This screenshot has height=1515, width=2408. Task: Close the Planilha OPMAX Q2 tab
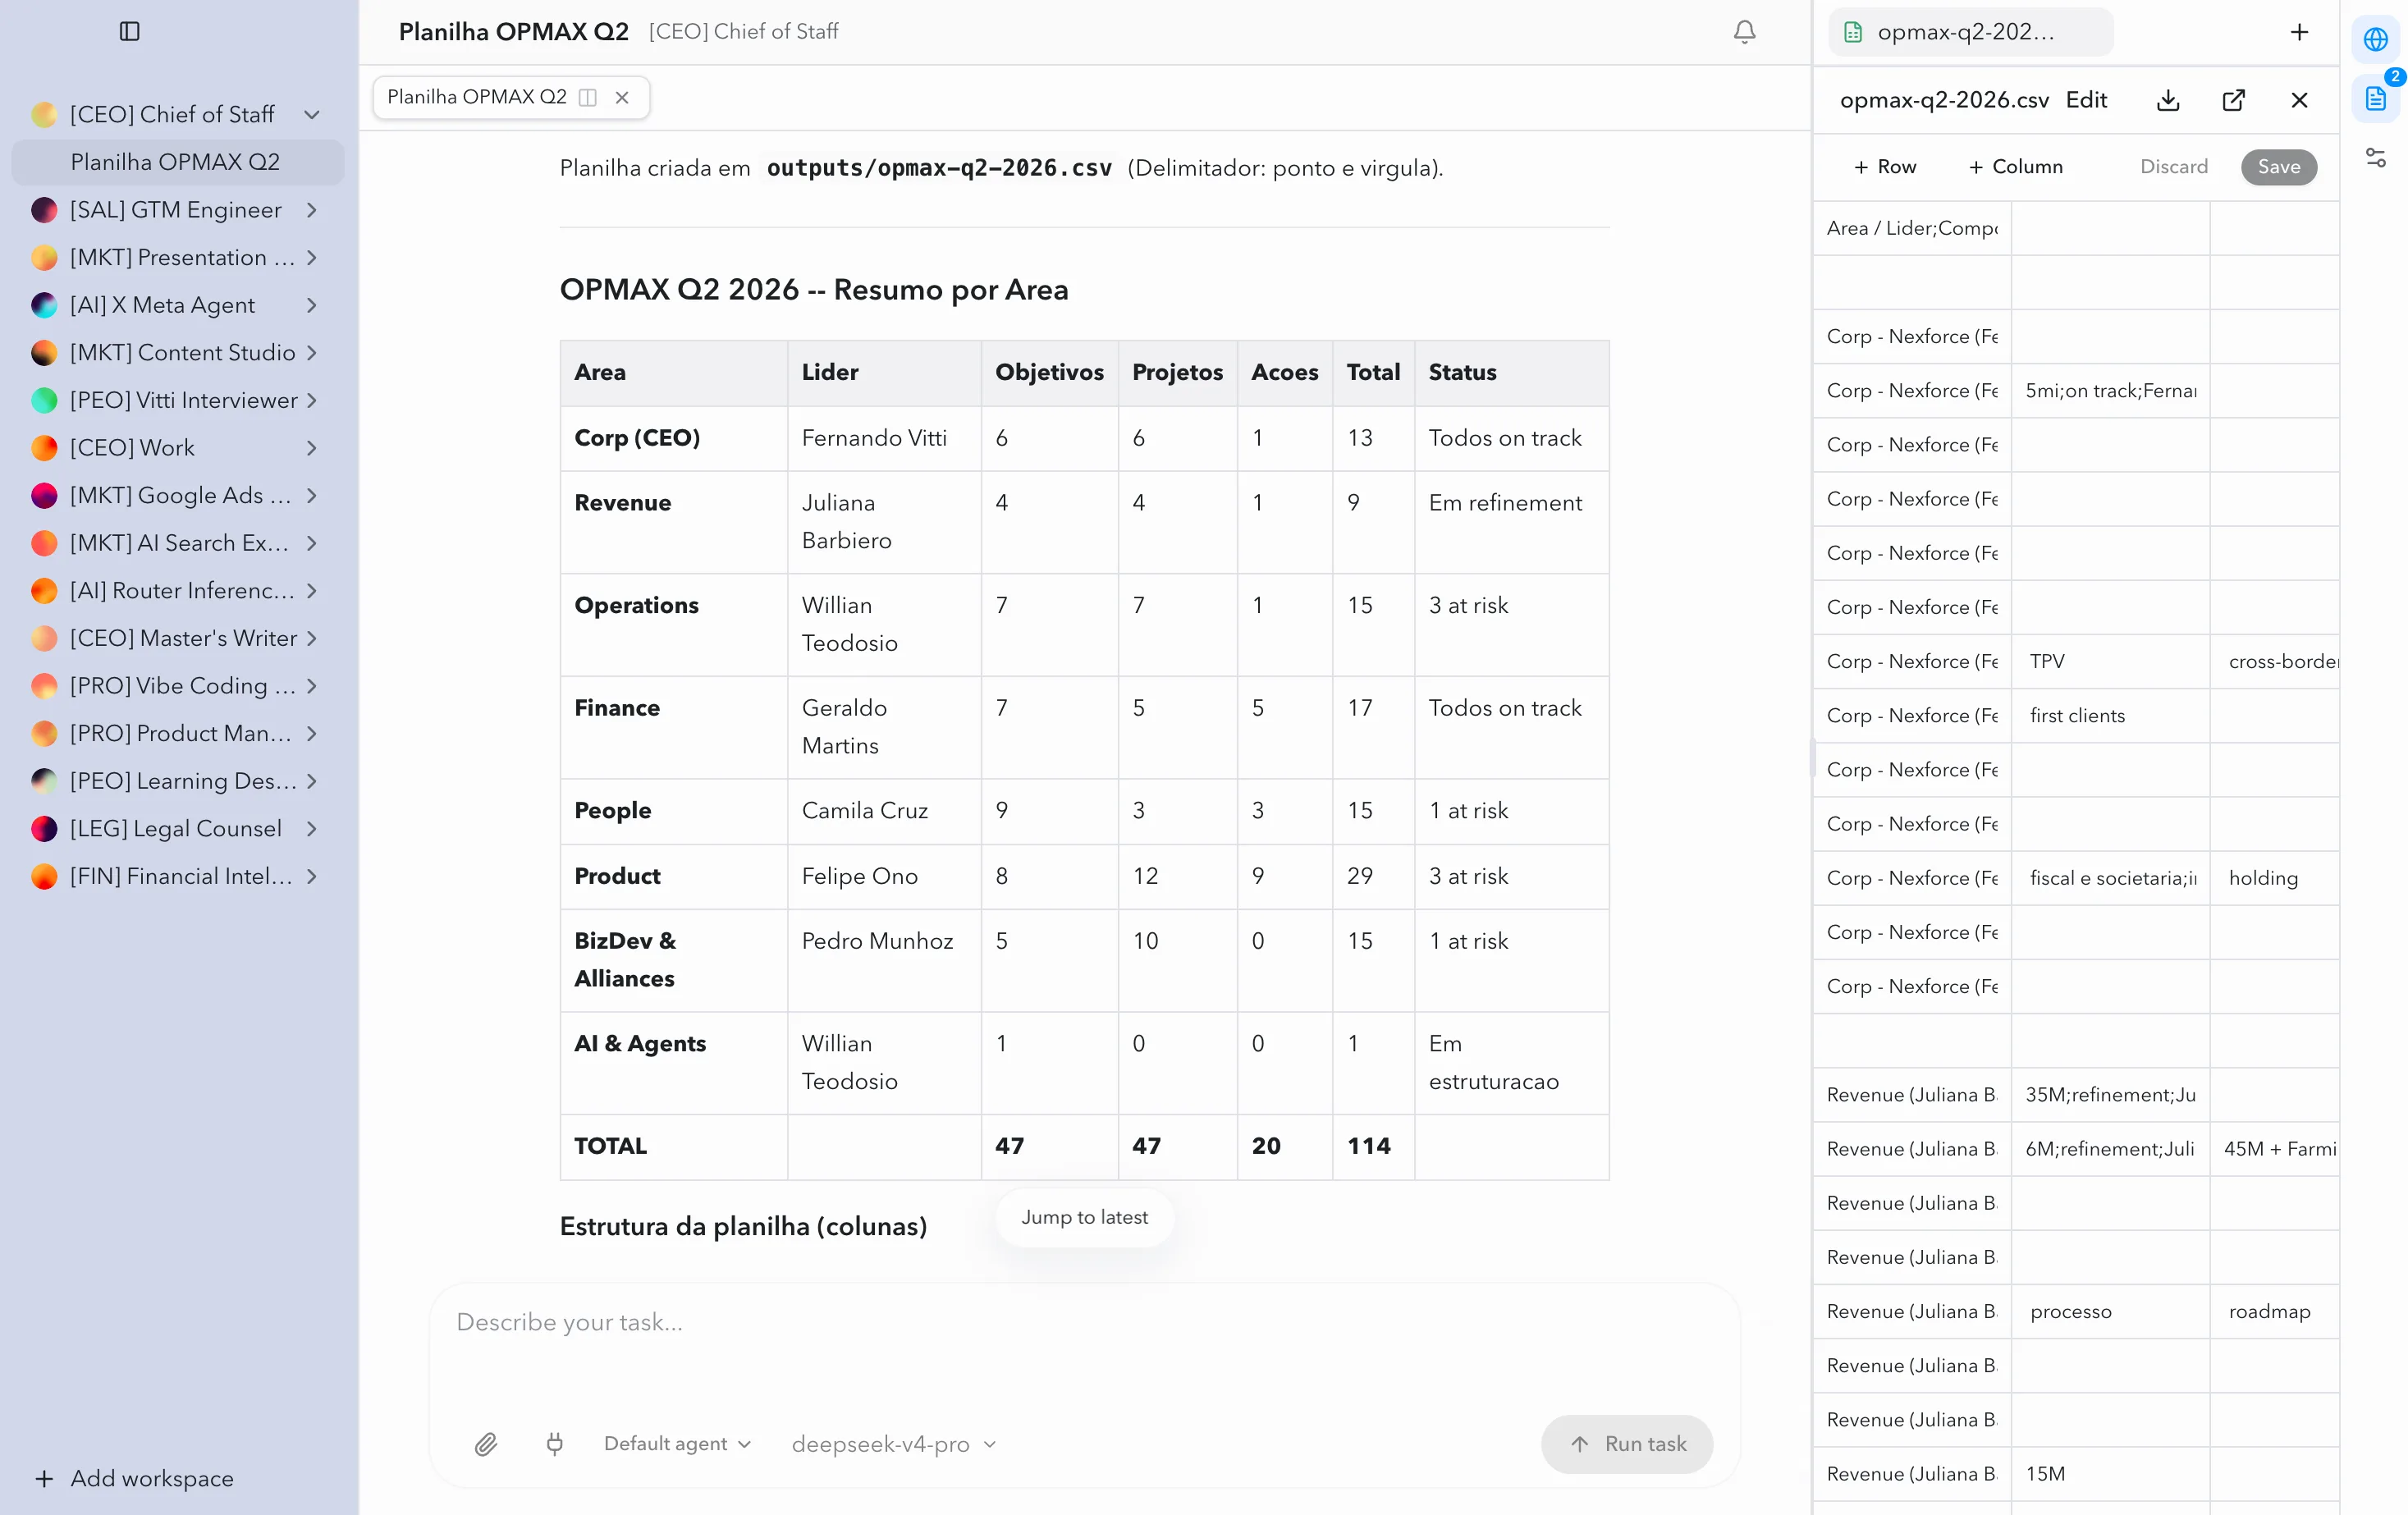[622, 97]
